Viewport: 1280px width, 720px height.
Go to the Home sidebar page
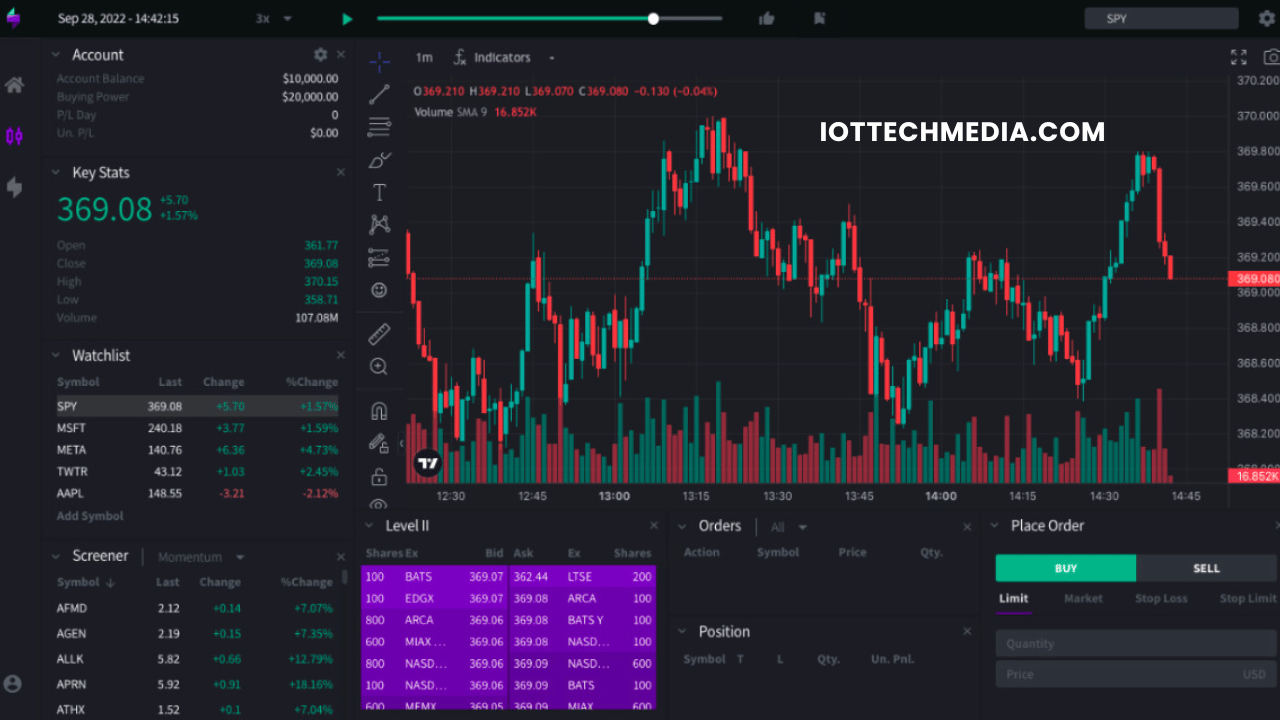14,85
